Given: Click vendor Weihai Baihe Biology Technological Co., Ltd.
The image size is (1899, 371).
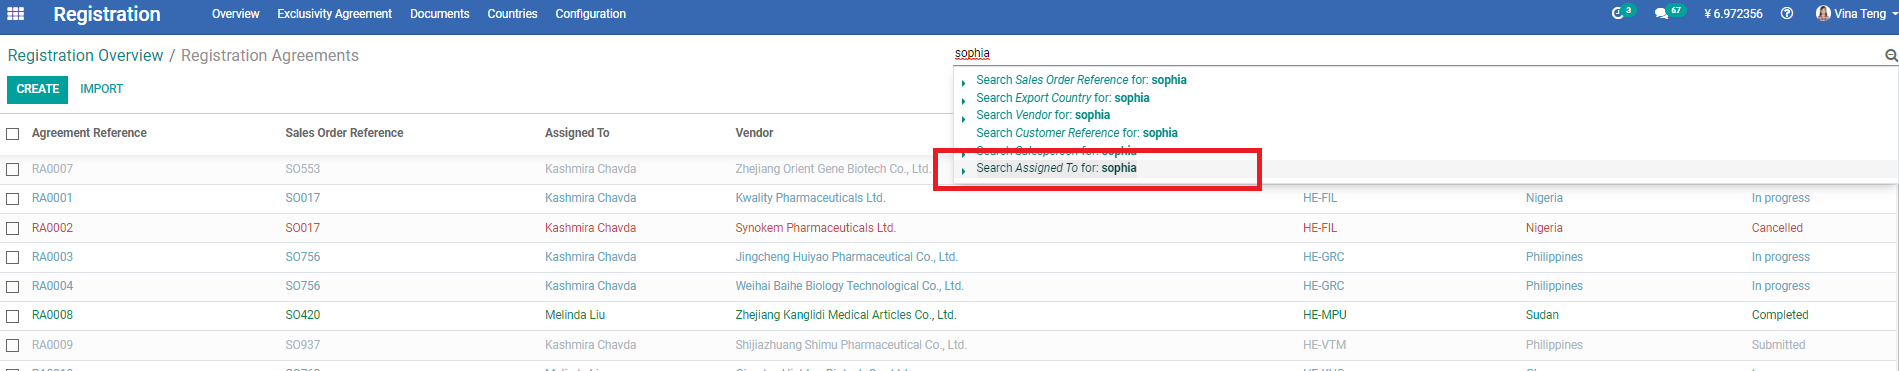Looking at the screenshot, I should 849,286.
